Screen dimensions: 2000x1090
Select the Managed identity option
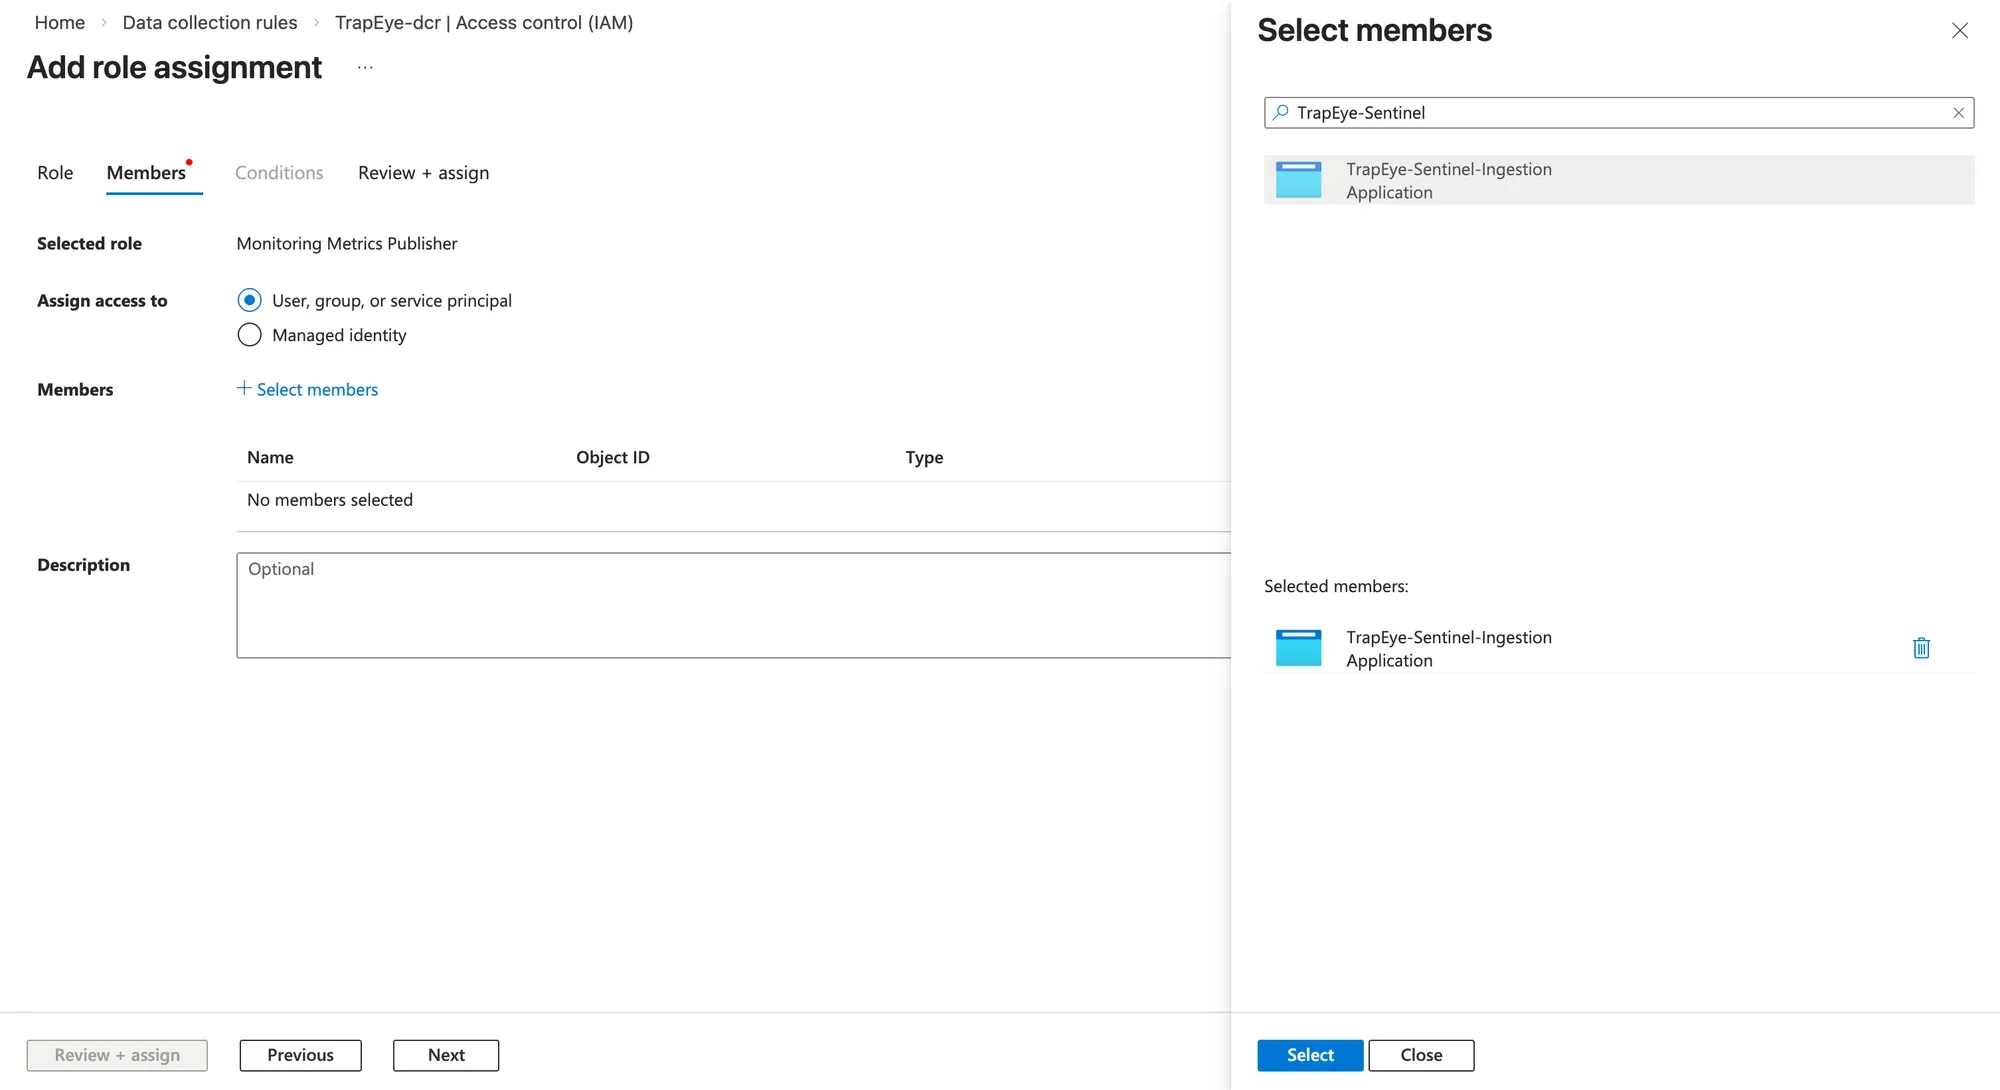tap(249, 335)
